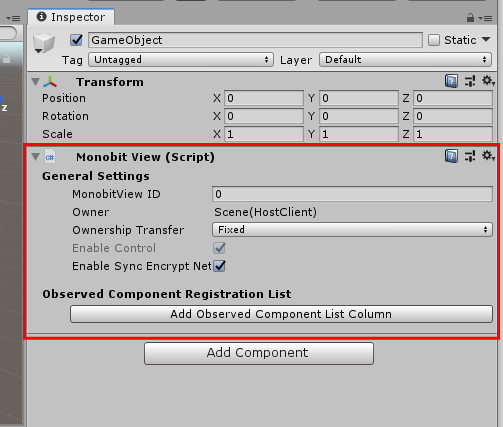Screen dimensions: 503x427
Task: Open Monobit View preset selector icon
Action: (x=470, y=156)
